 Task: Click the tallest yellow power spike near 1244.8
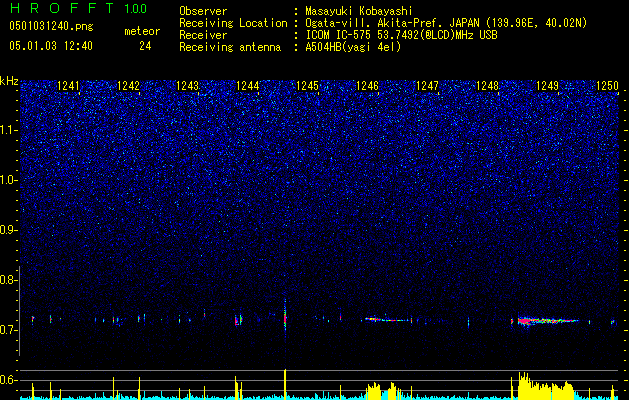click(285, 384)
